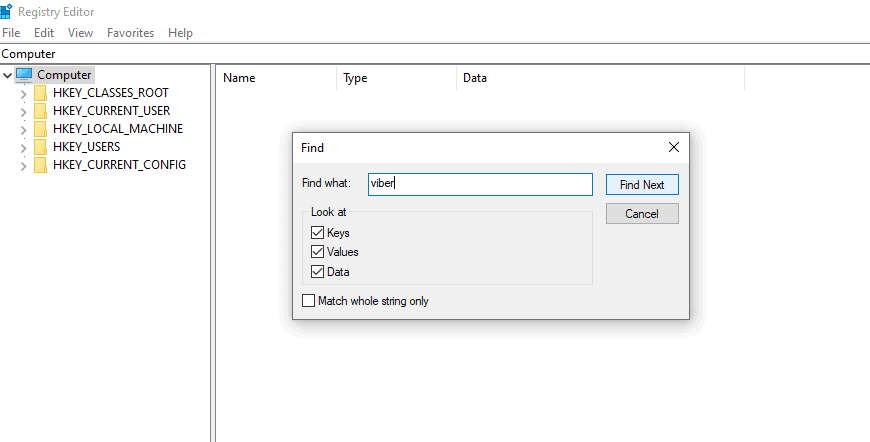The width and height of the screenshot is (870, 442).
Task: Uncheck the Keys checkbox
Action: (318, 233)
